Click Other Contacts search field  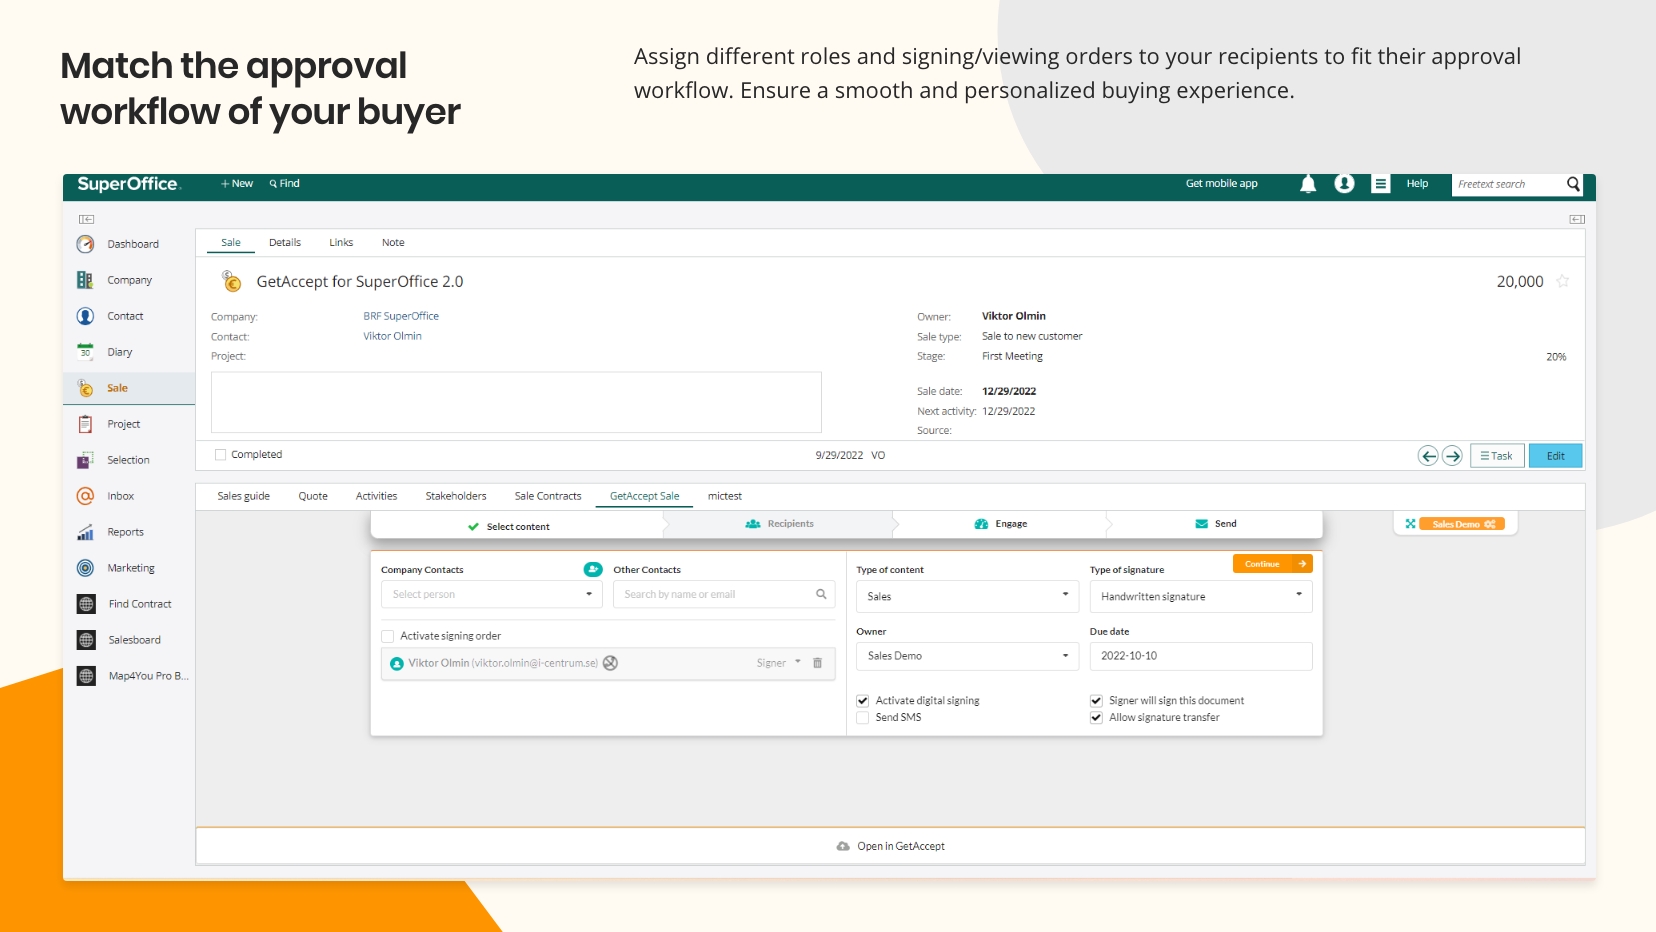tap(724, 594)
